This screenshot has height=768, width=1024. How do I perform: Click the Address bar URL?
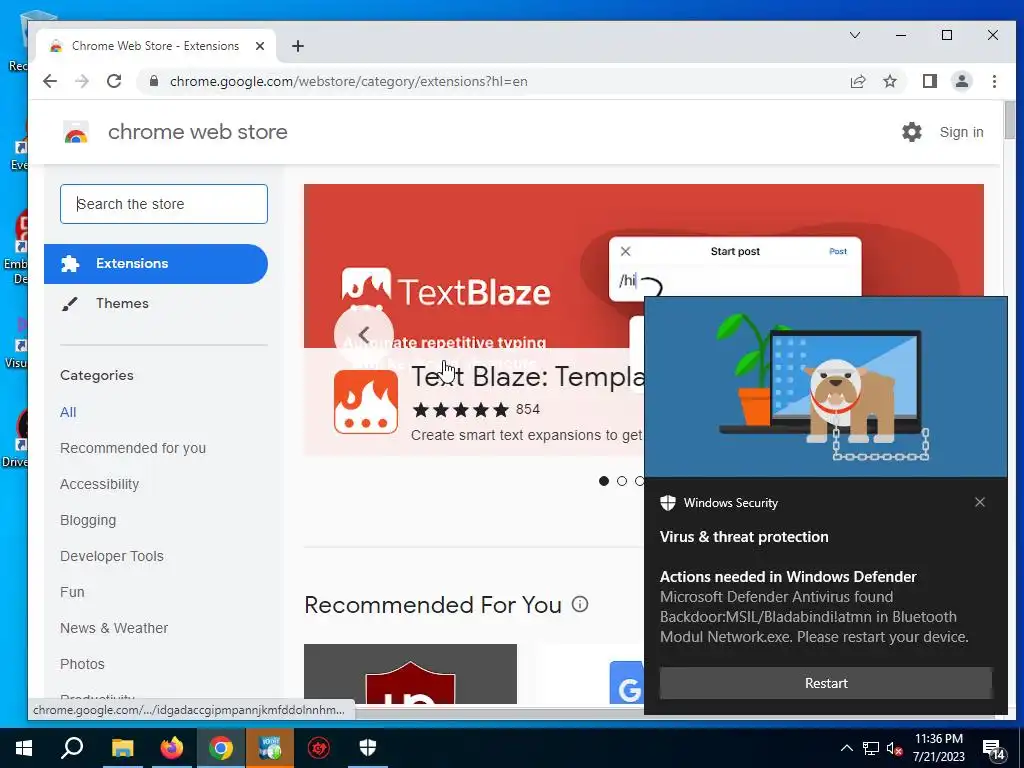348,81
